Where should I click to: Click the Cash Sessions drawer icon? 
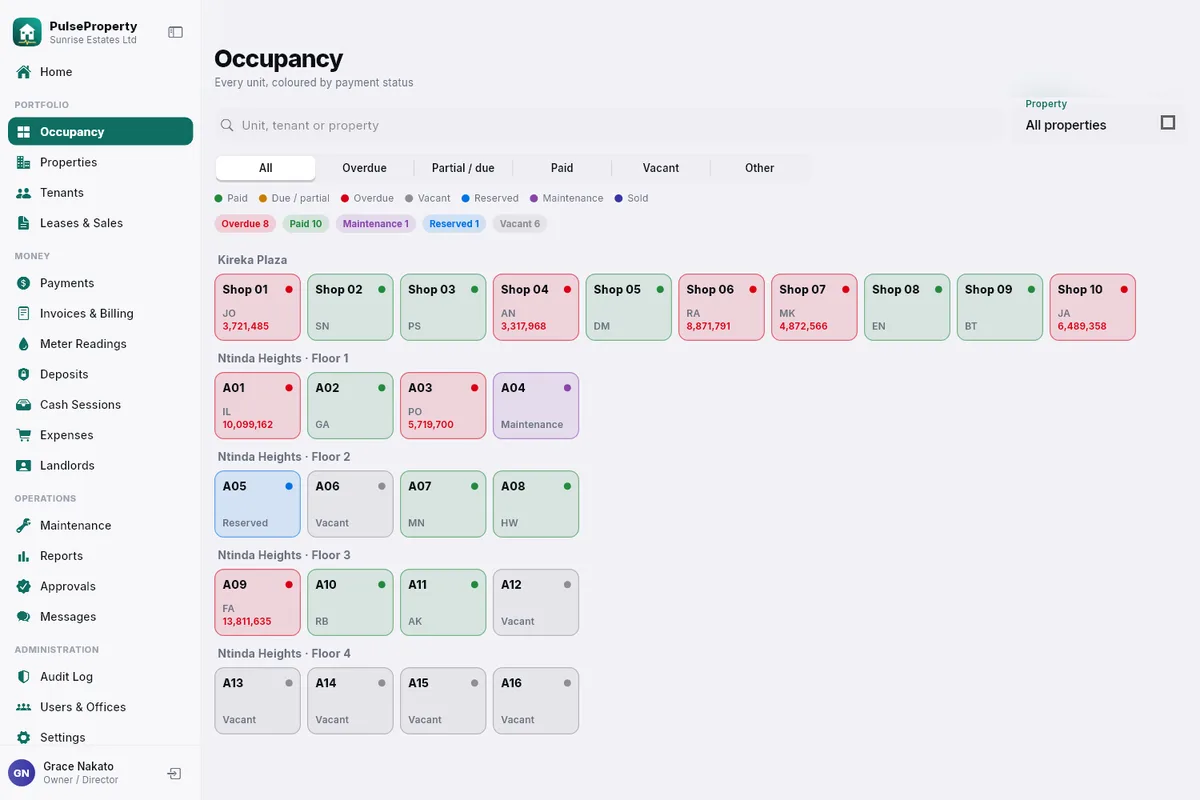pos(23,405)
